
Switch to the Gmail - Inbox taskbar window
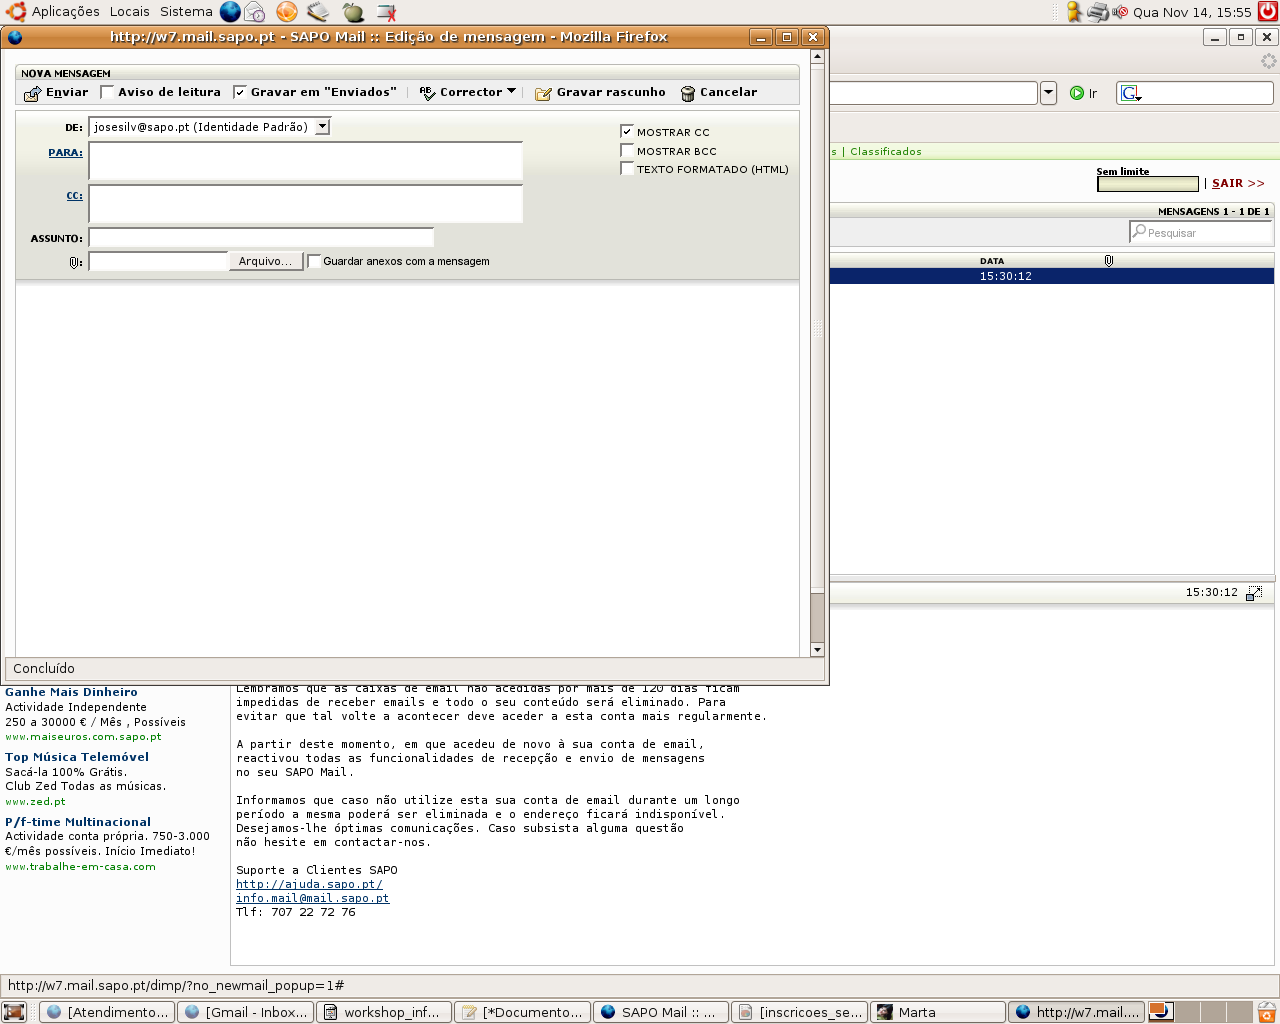[x=245, y=1012]
